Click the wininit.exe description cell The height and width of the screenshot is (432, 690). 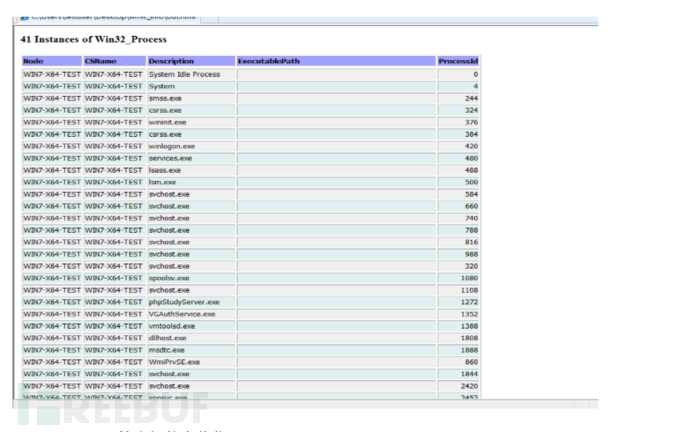click(x=170, y=121)
